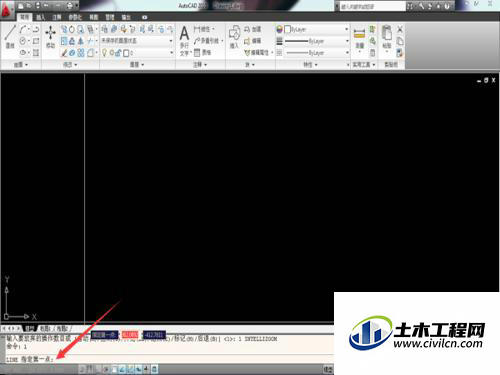Click the Match Properties icon in Clipboard panel
The image size is (500, 375).
click(x=400, y=53)
